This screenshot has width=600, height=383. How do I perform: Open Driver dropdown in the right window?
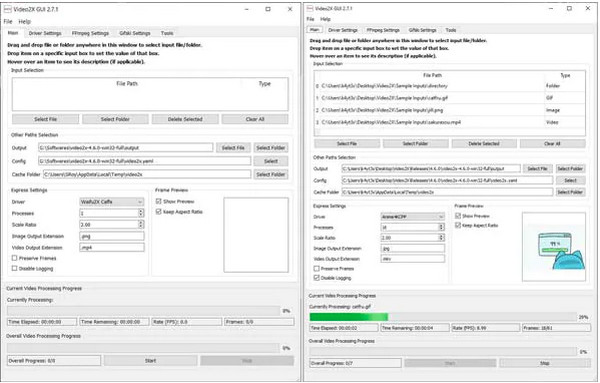412,217
